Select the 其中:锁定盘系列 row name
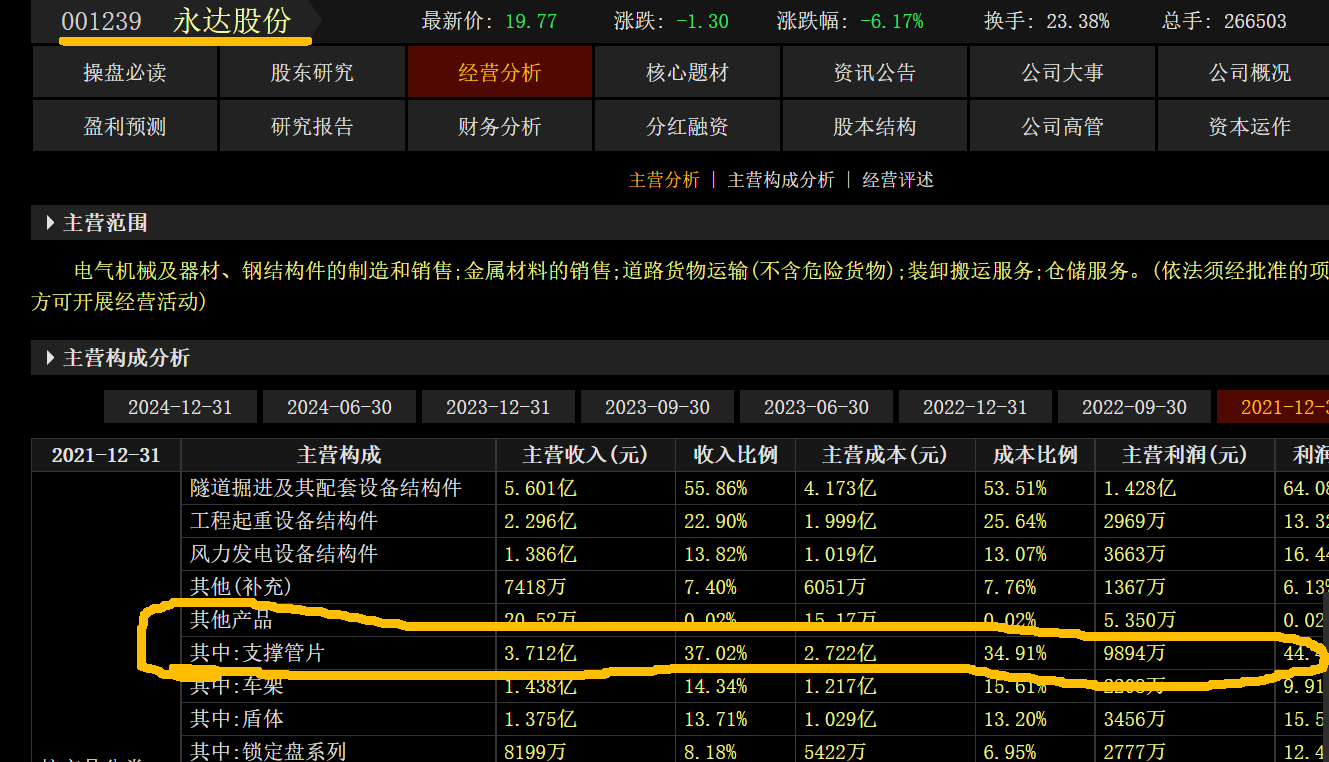Viewport: 1329px width, 762px height. [268, 751]
